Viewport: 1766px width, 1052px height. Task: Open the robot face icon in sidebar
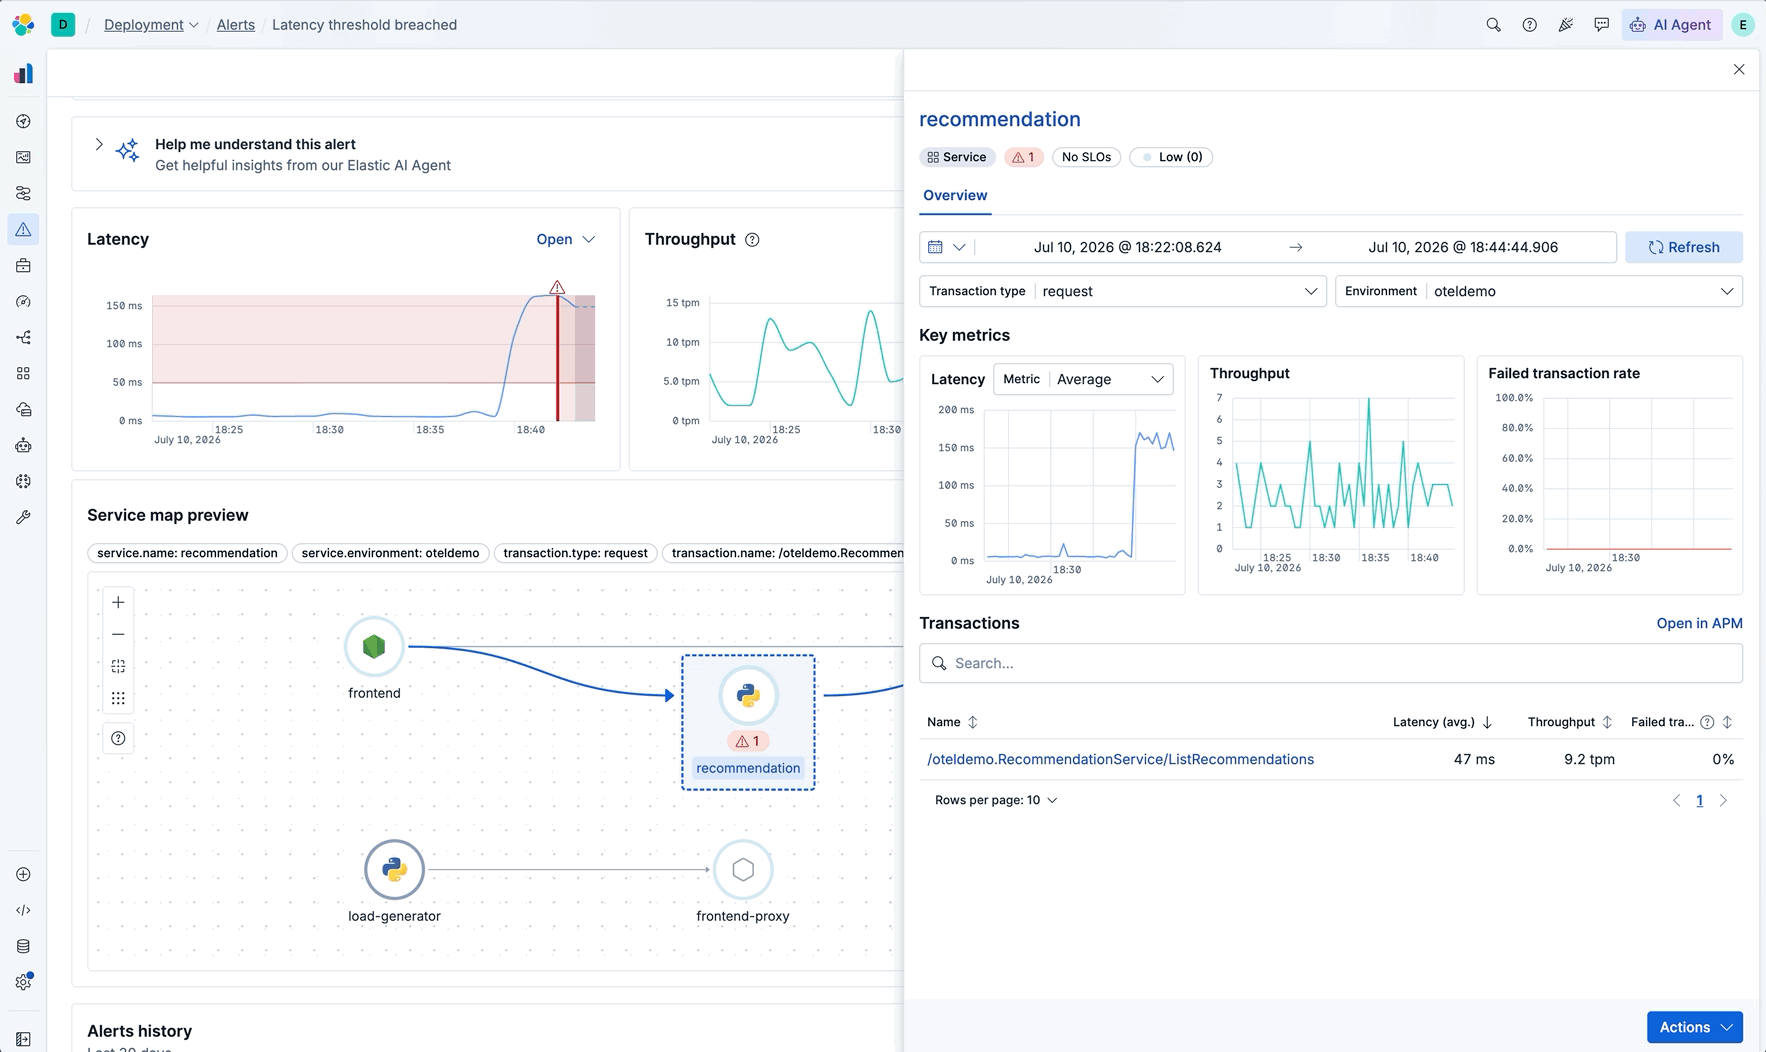pos(23,445)
